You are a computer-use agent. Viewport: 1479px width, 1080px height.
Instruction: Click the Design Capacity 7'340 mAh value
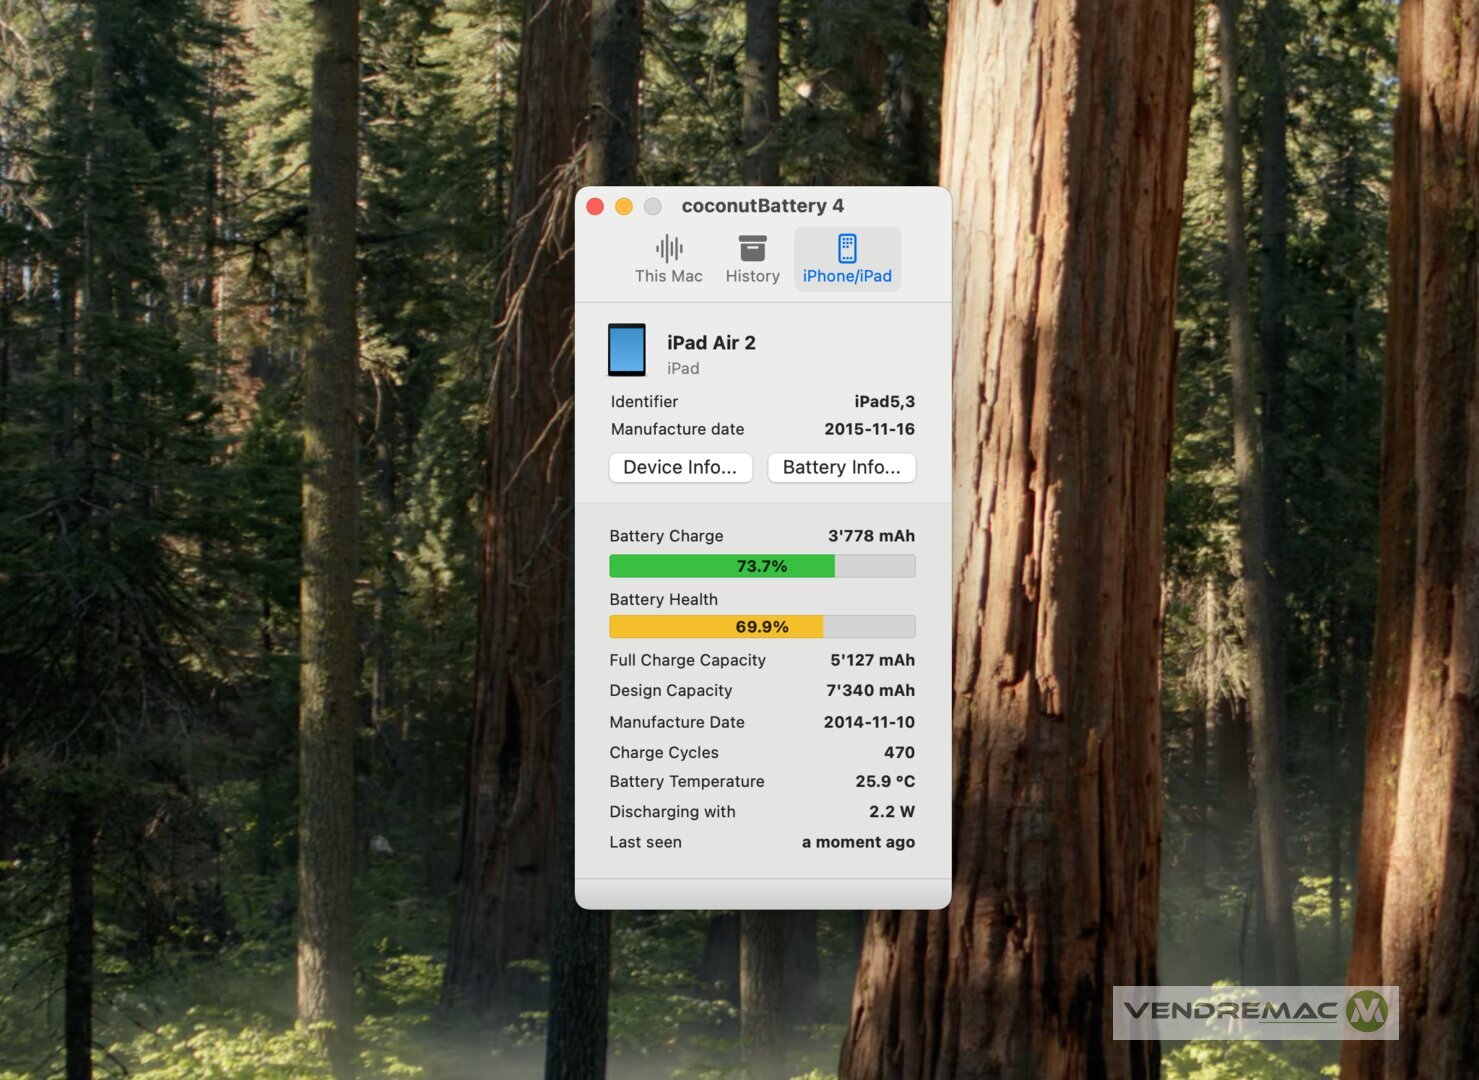pyautogui.click(x=870, y=690)
